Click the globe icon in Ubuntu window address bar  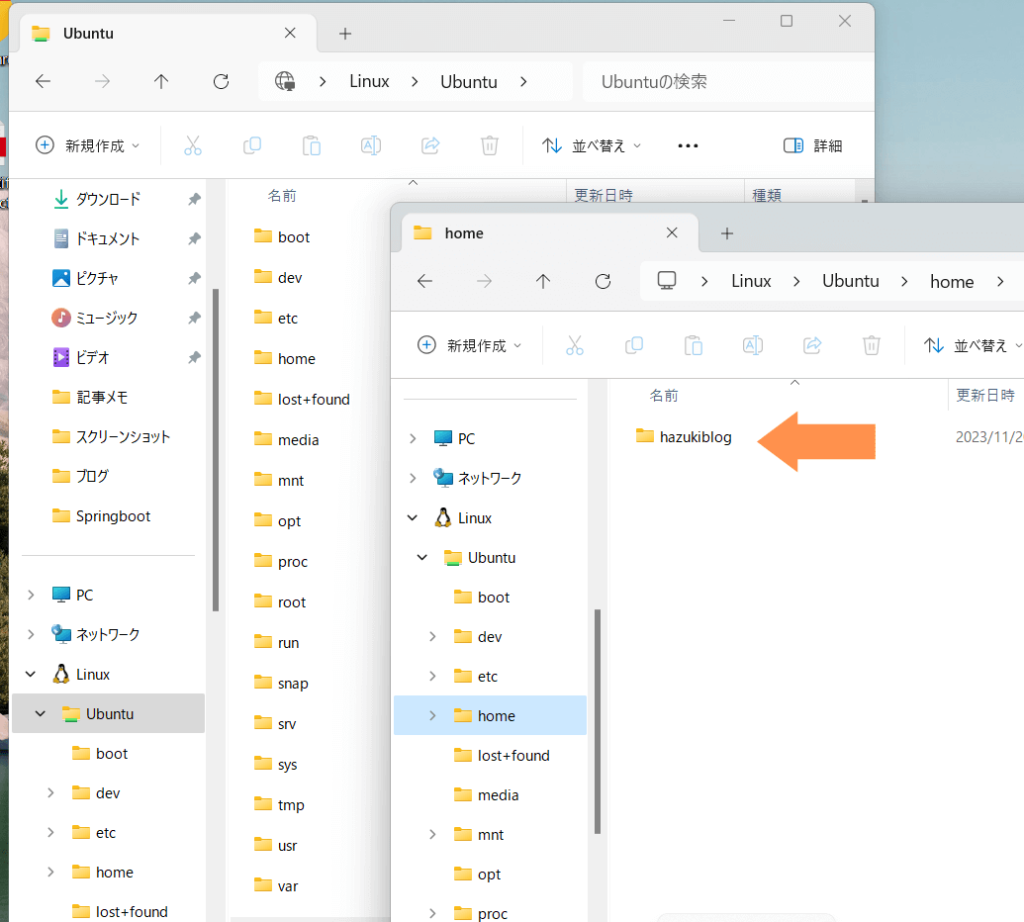tap(285, 82)
